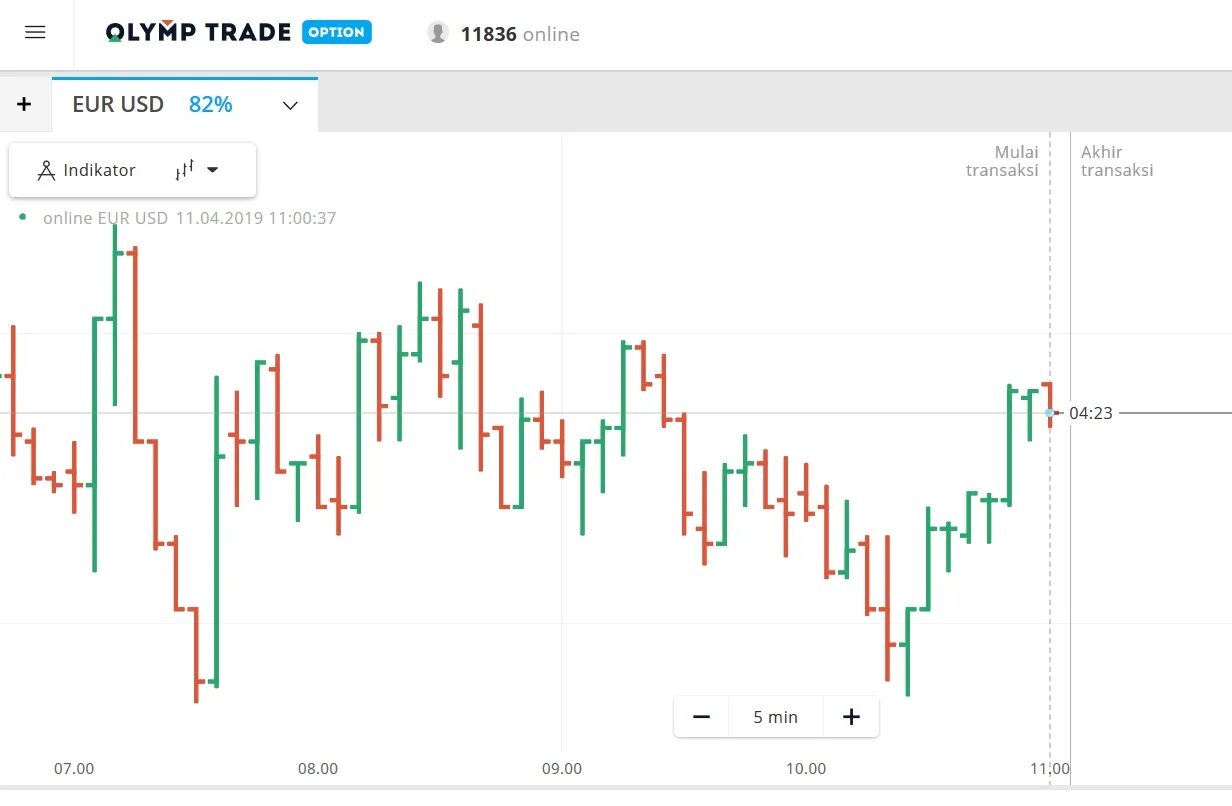Zoom in the timeframe with plus
Image resolution: width=1232 pixels, height=806 pixels.
point(851,717)
